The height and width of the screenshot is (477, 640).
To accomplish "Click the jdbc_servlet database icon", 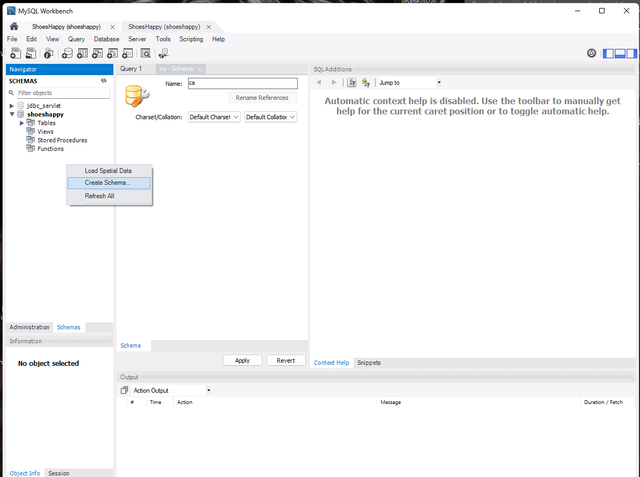I will tap(20, 106).
